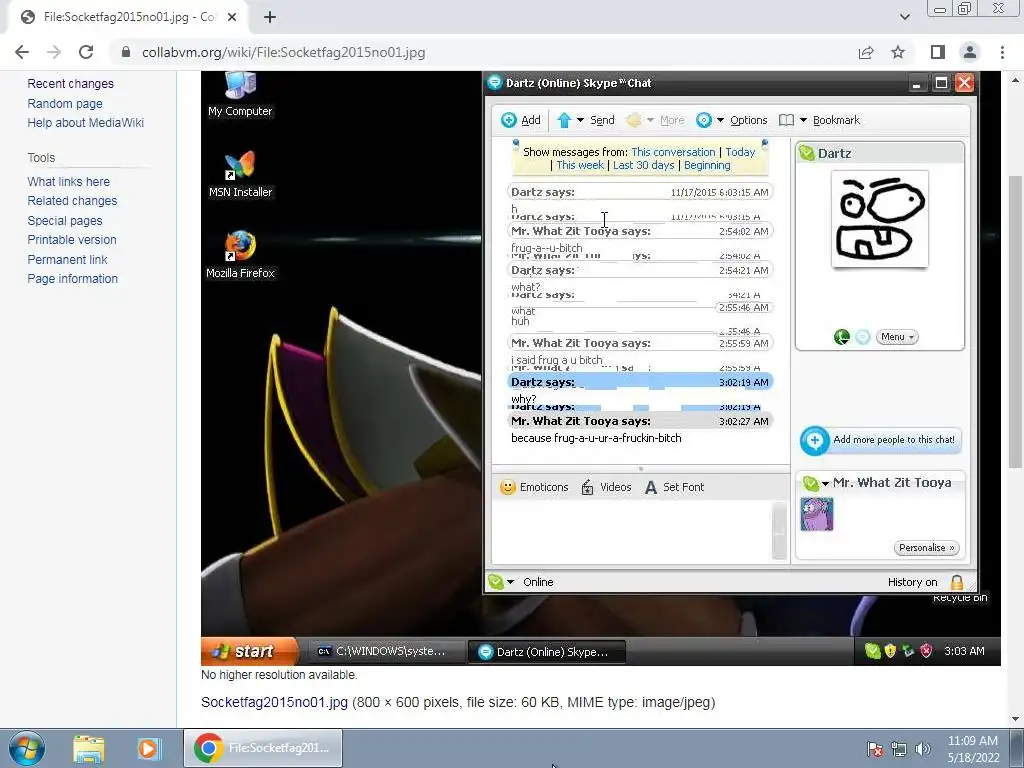The height and width of the screenshot is (768, 1024).
Task: Open Windows Explorer from taskbar
Action: (x=89, y=749)
